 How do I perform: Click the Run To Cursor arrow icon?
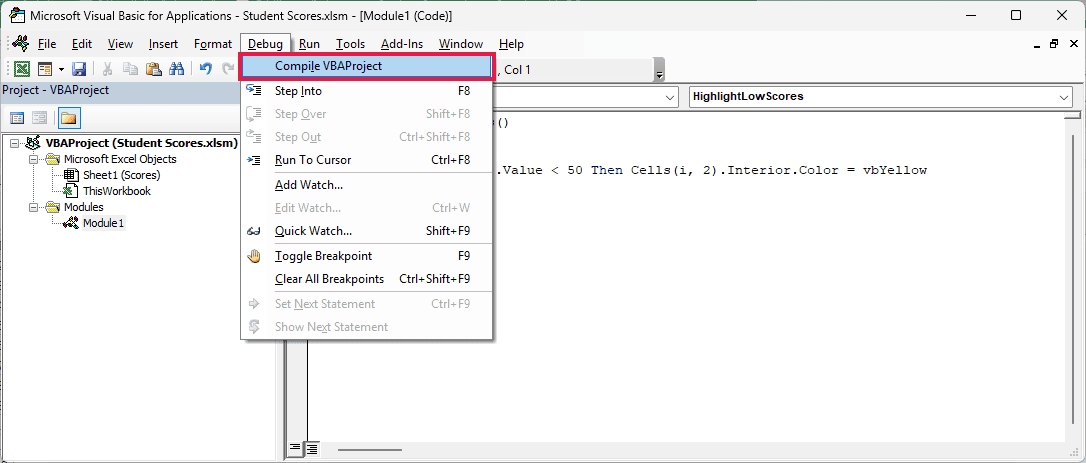click(254, 160)
